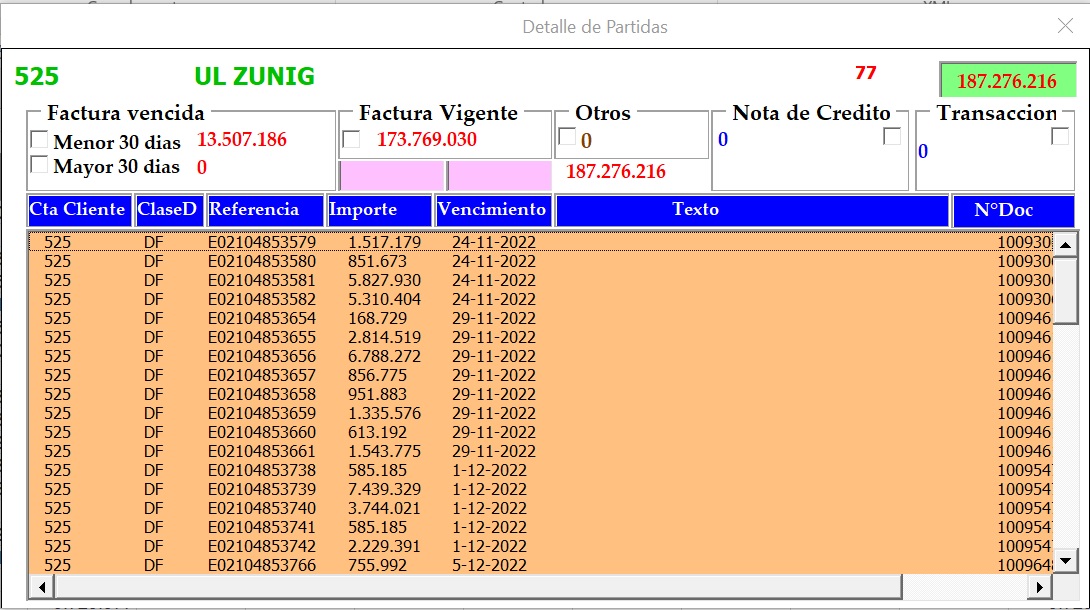
Task: Select row with reference E02104853658
Action: (x=541, y=394)
